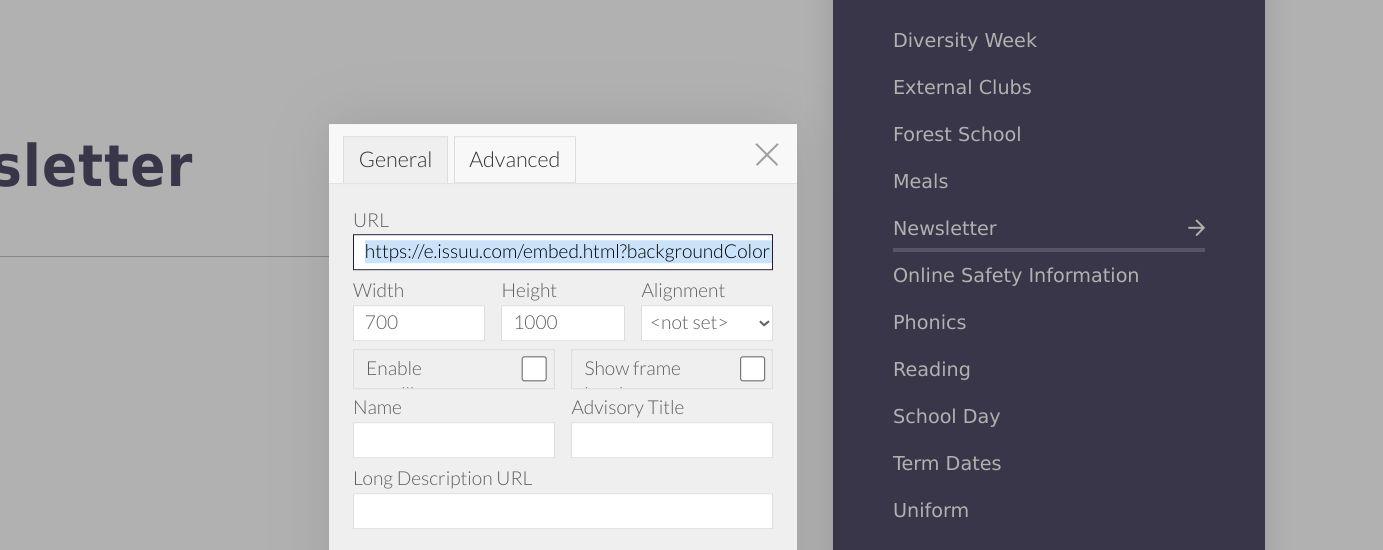
Task: Toggle the Enable scrollbars checkbox
Action: [534, 369]
